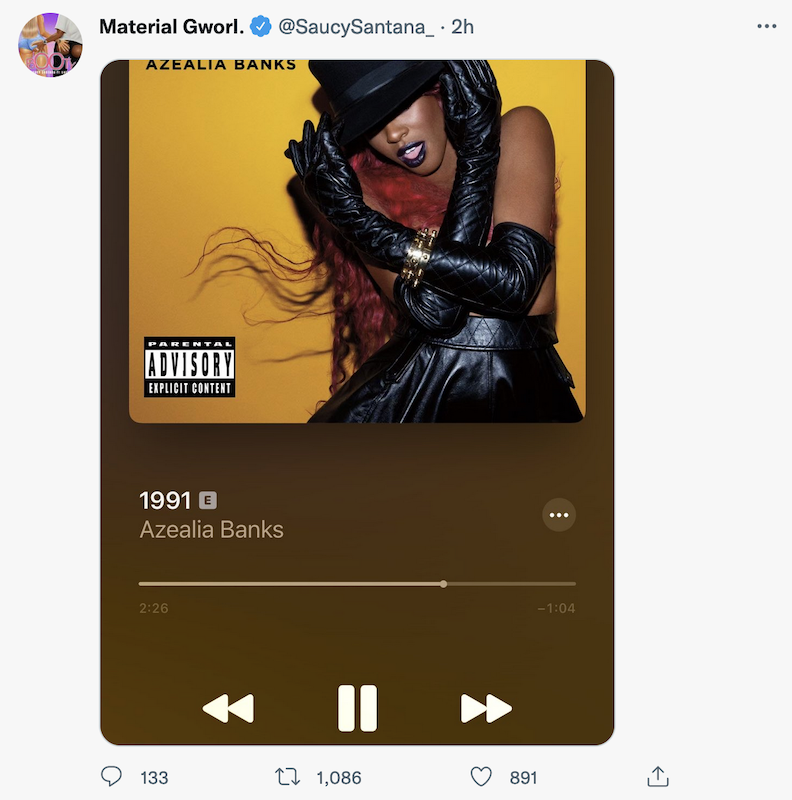Screen dimensions: 792x800
Task: Click the explicit E badge next to 1991
Action: 208,501
